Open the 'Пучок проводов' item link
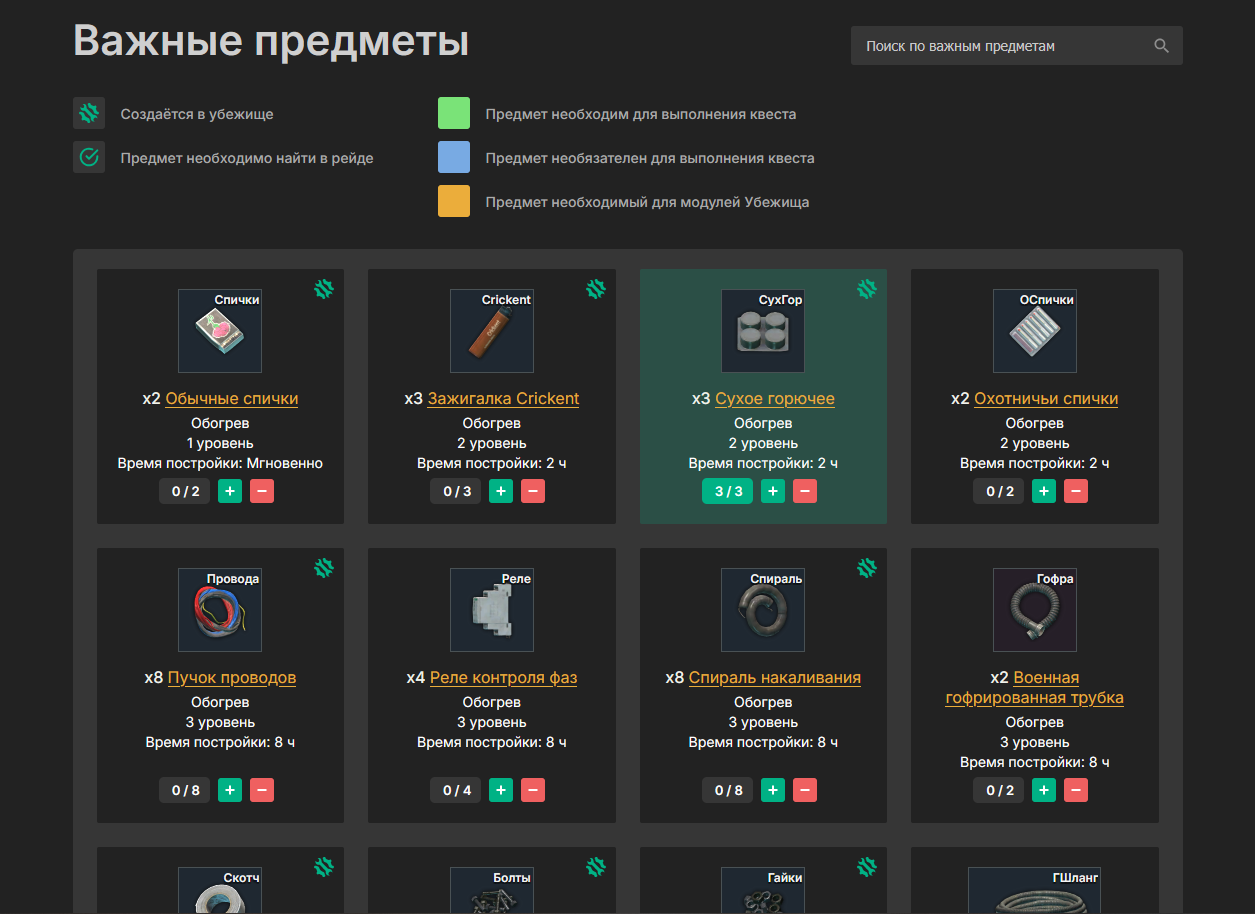1255x914 pixels. point(232,677)
